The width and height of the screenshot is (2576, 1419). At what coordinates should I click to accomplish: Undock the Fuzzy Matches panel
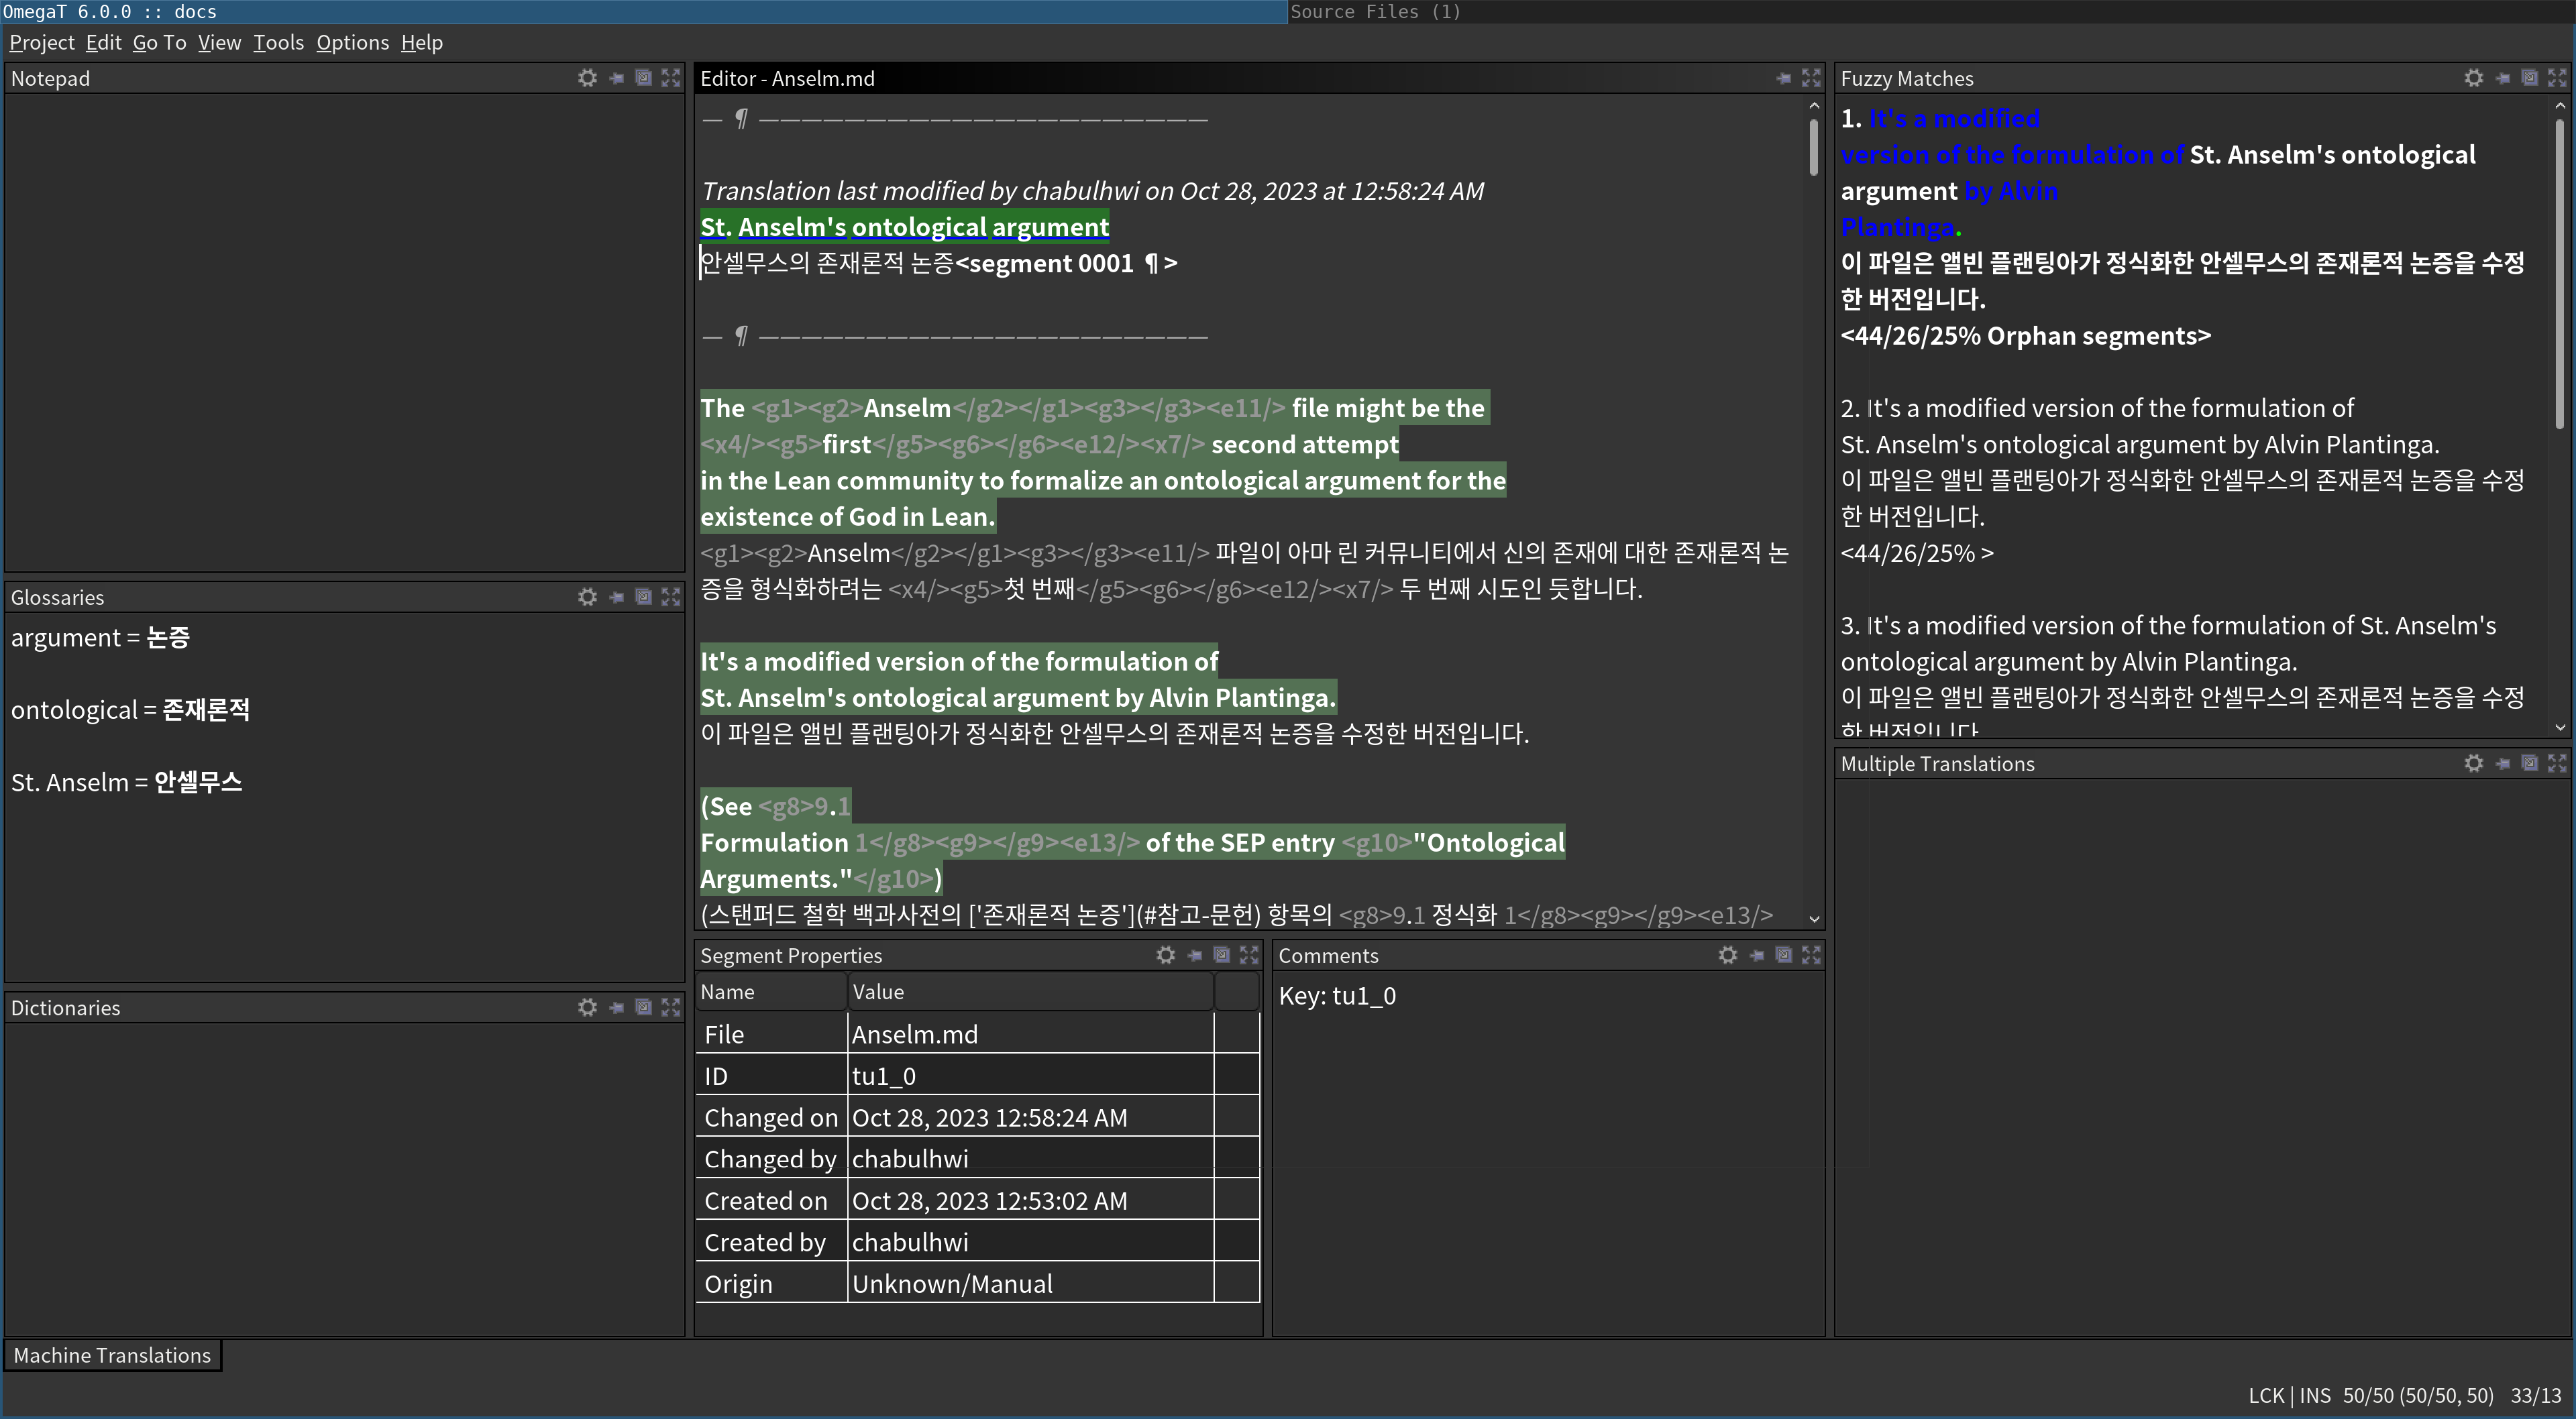[x=2529, y=78]
